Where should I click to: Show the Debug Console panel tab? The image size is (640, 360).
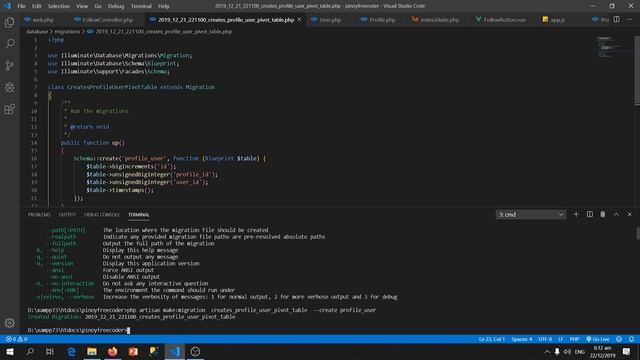(102, 215)
